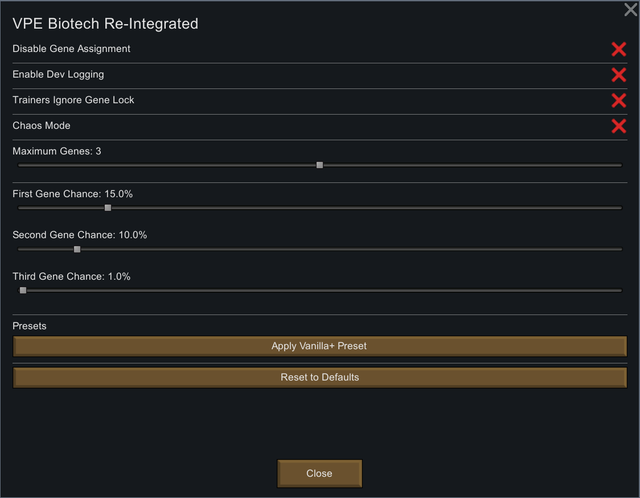640x498 pixels.
Task: Click the Second Gene Chance slider knob
Action: click(x=77, y=249)
